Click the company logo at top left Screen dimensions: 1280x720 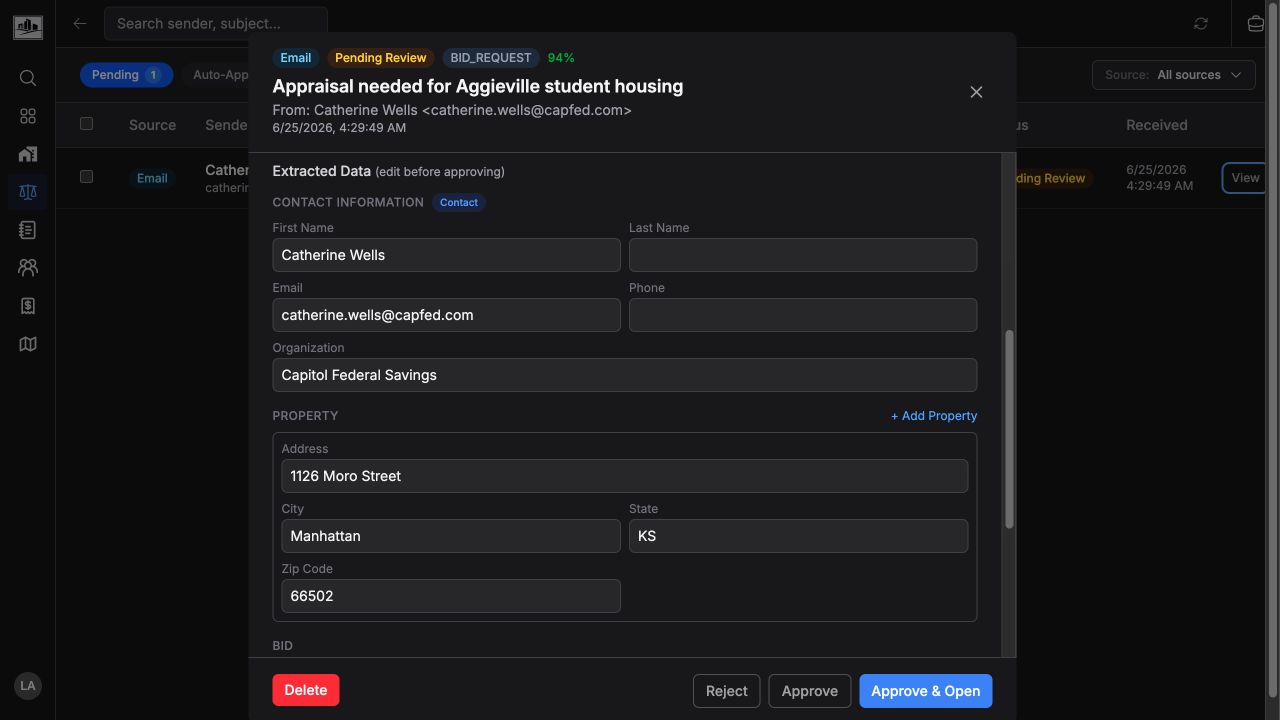[28, 25]
